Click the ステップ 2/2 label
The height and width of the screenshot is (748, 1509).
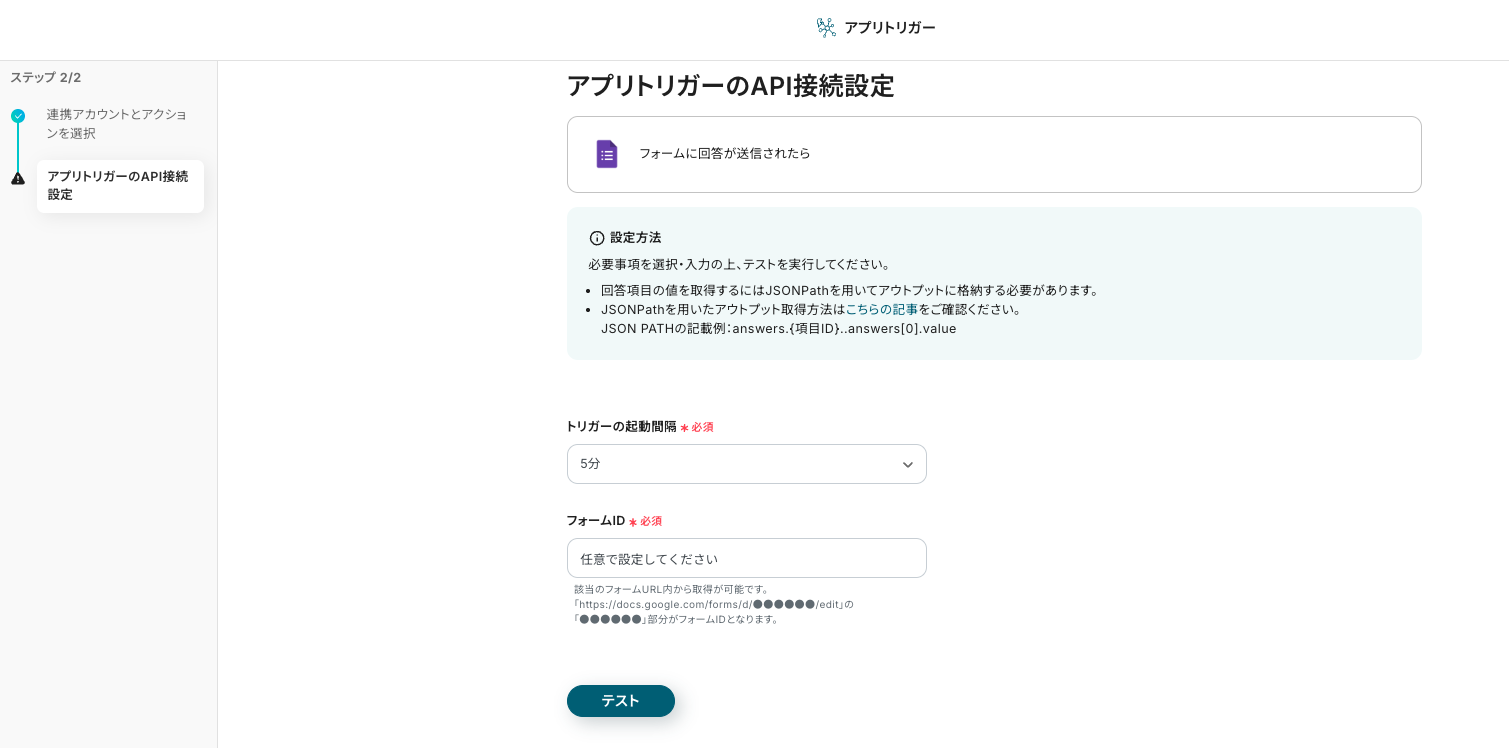[x=46, y=78]
